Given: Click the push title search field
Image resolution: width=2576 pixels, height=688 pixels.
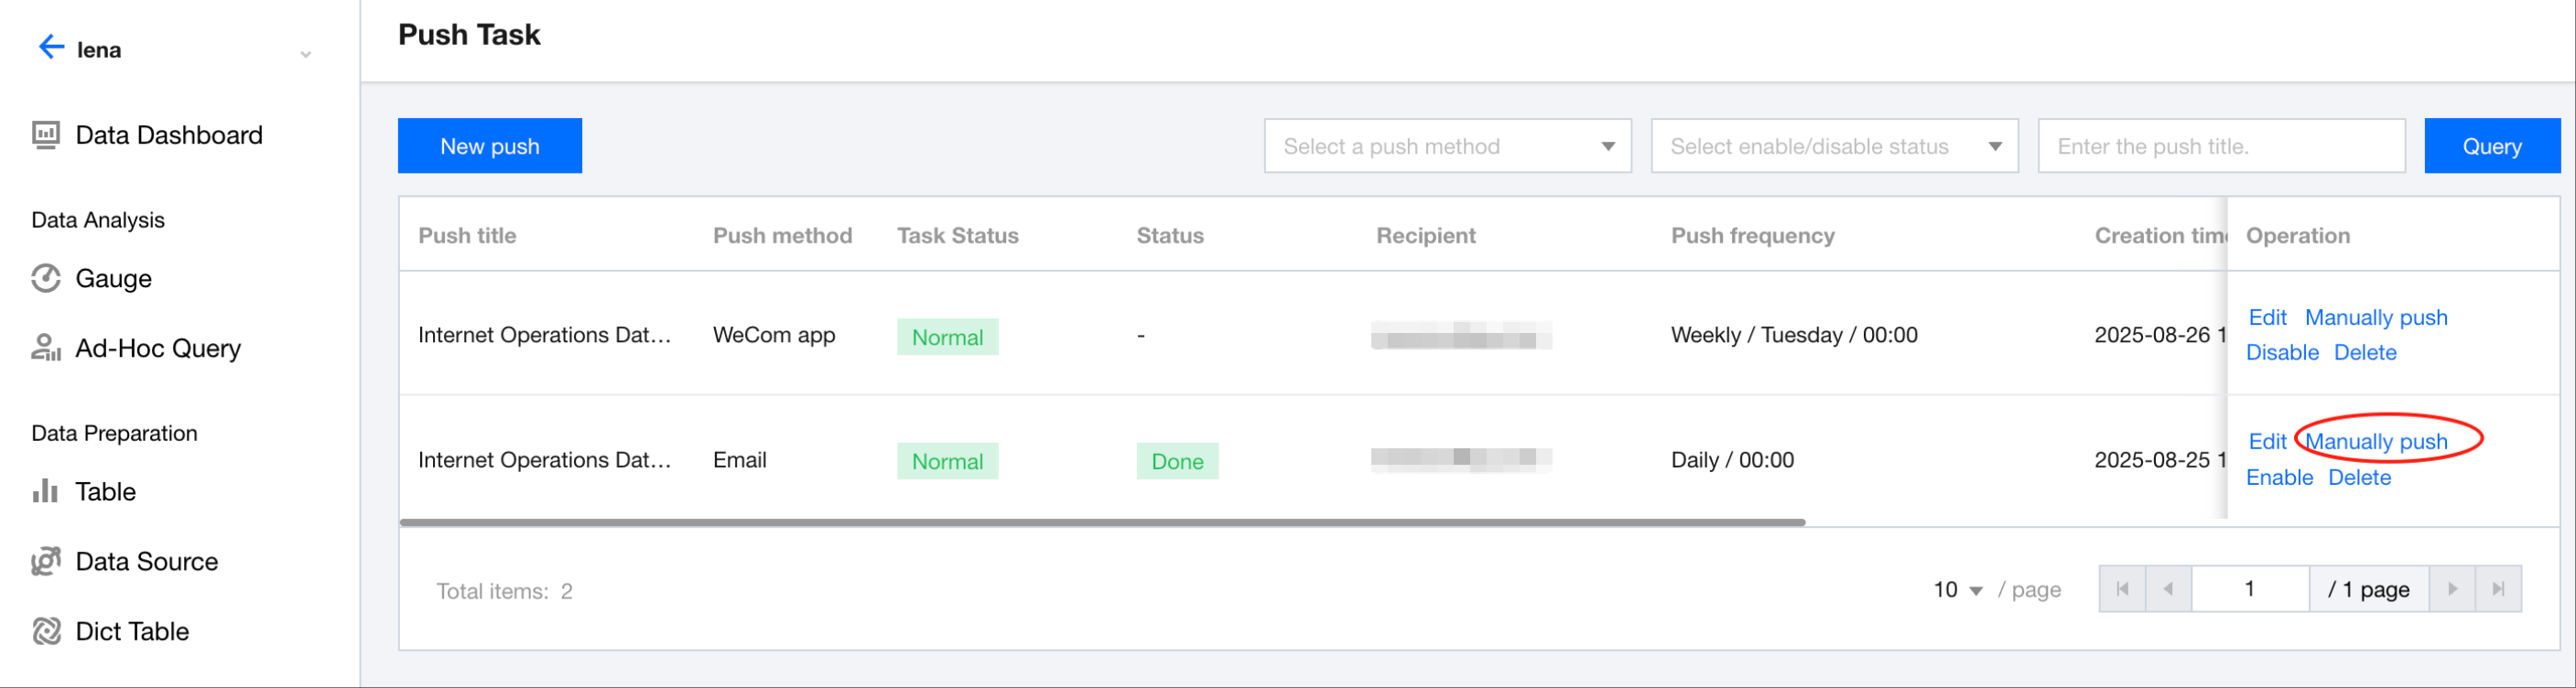Looking at the screenshot, I should pos(2220,146).
